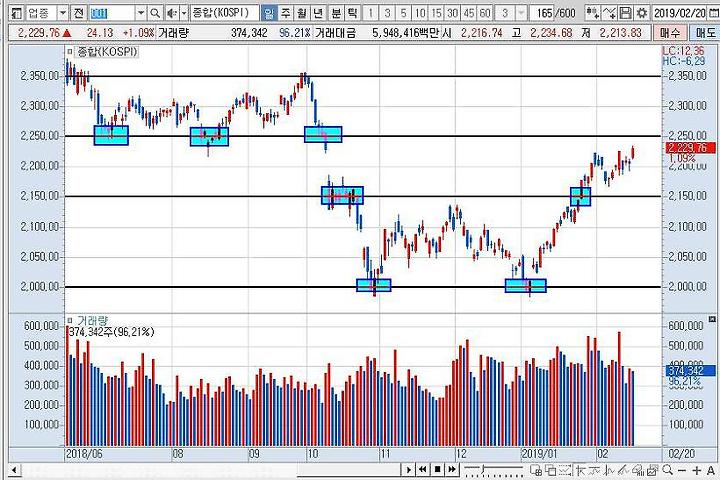Image resolution: width=720 pixels, height=480 pixels.
Task: Click the add chart window icon
Action: point(536,470)
